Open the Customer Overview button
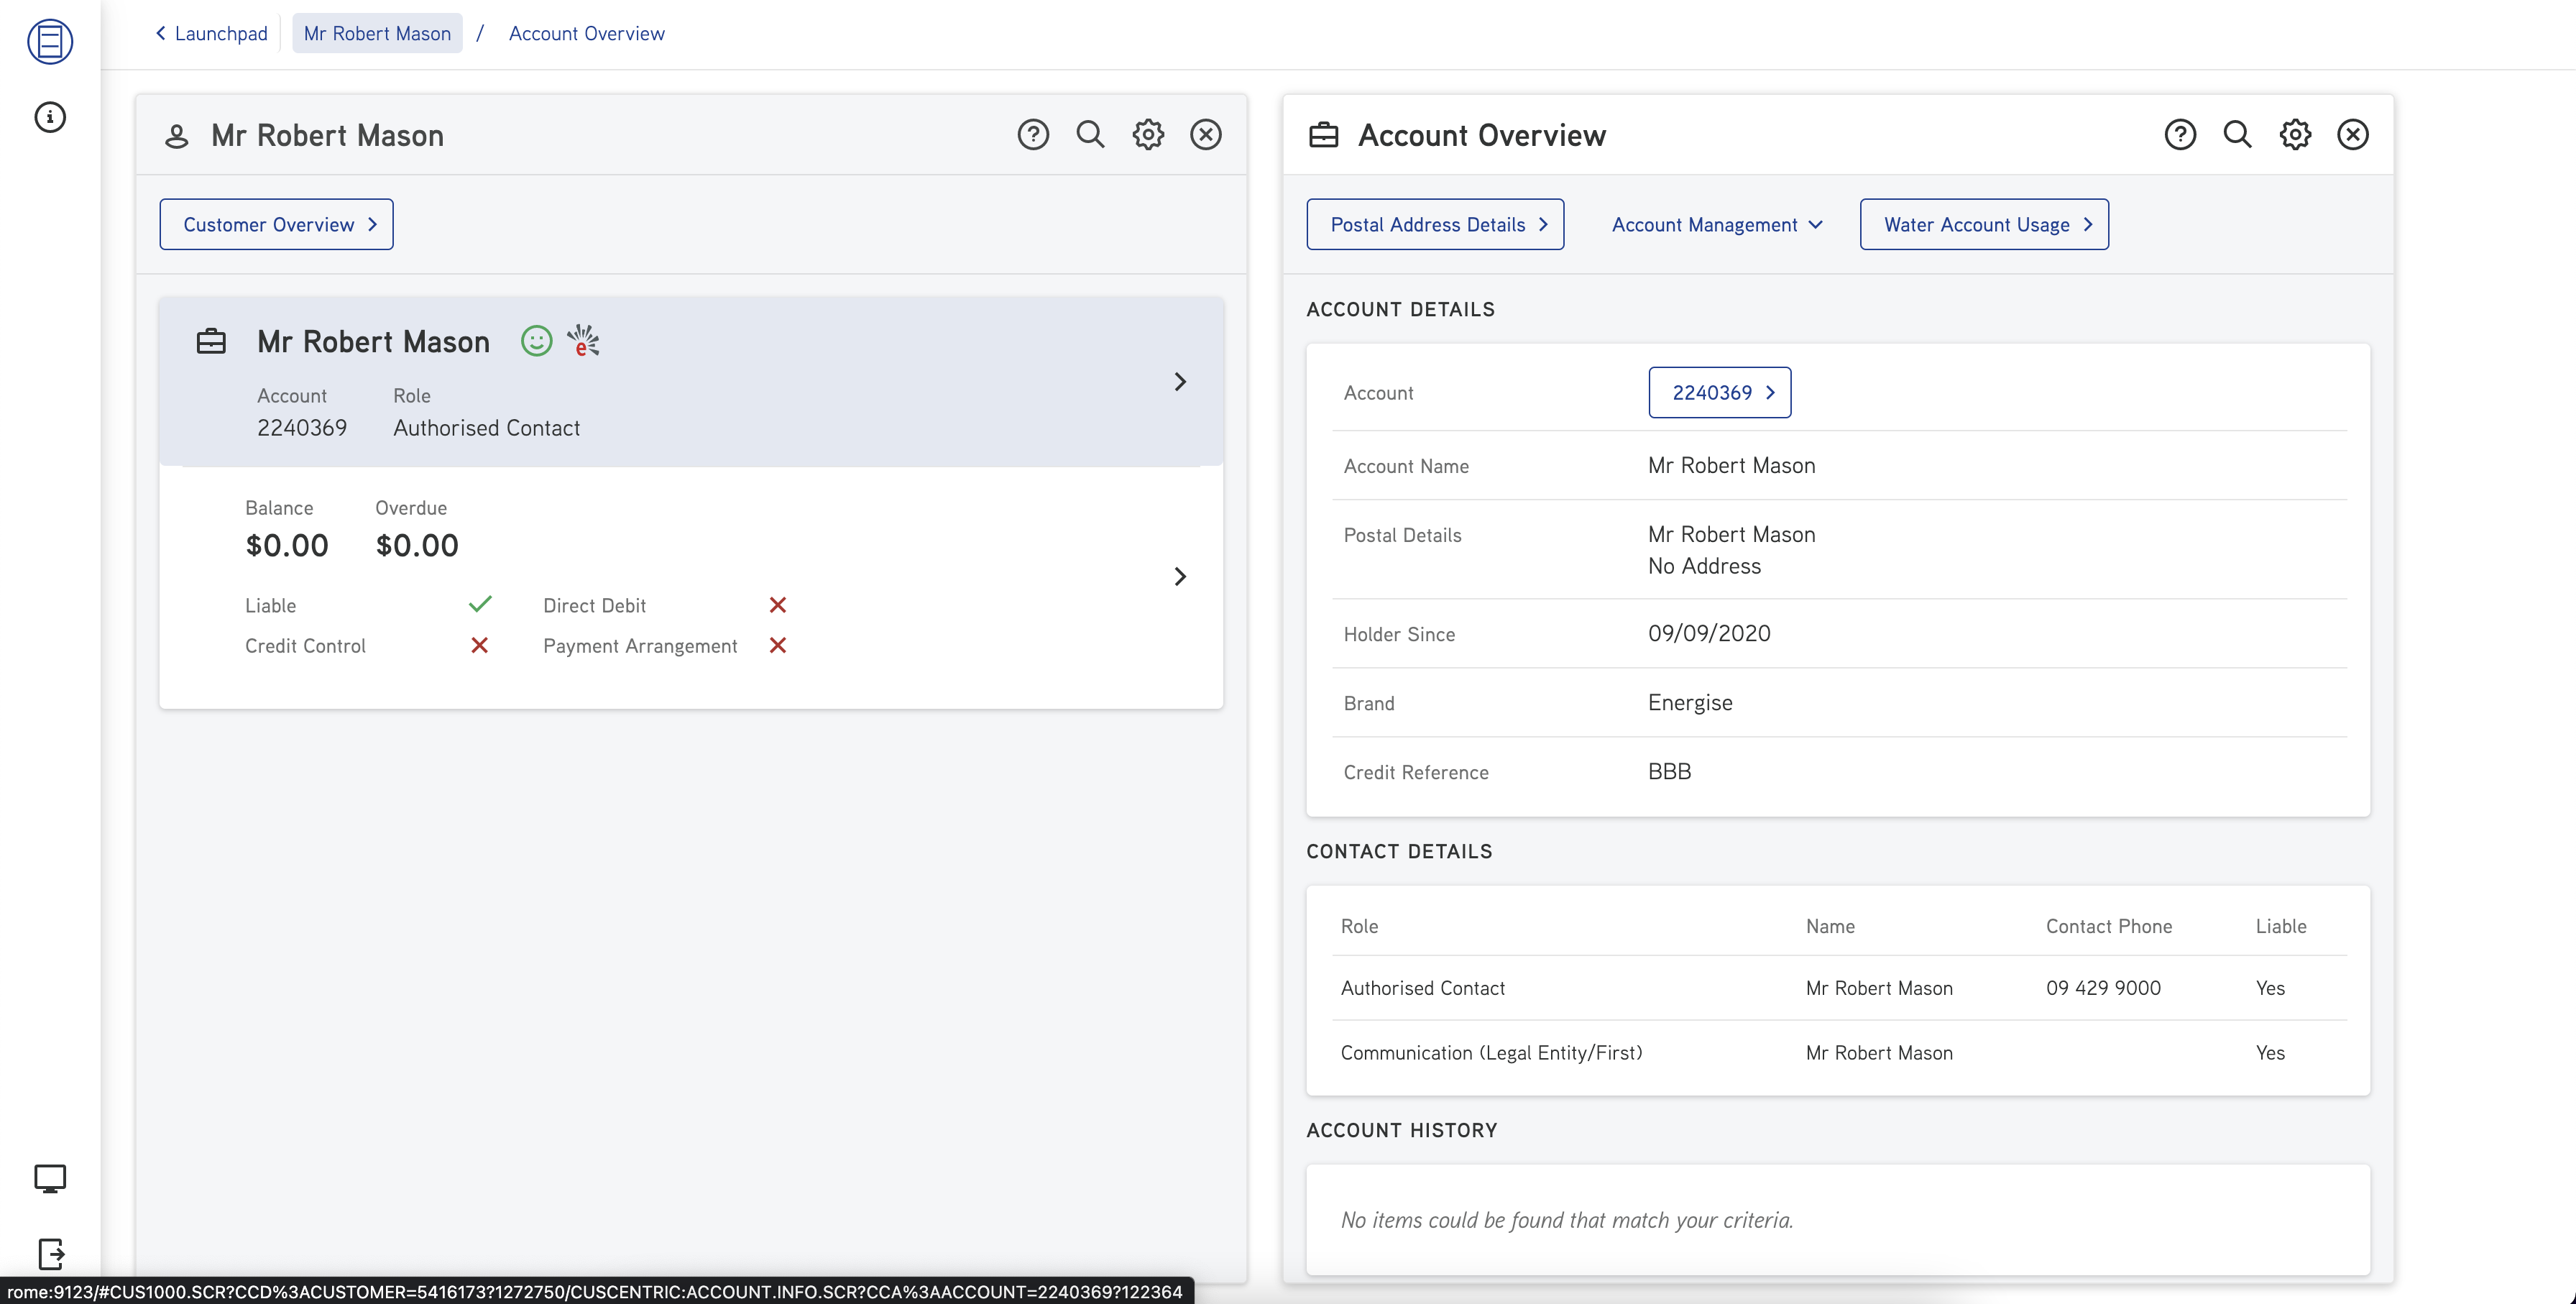 pos(276,224)
